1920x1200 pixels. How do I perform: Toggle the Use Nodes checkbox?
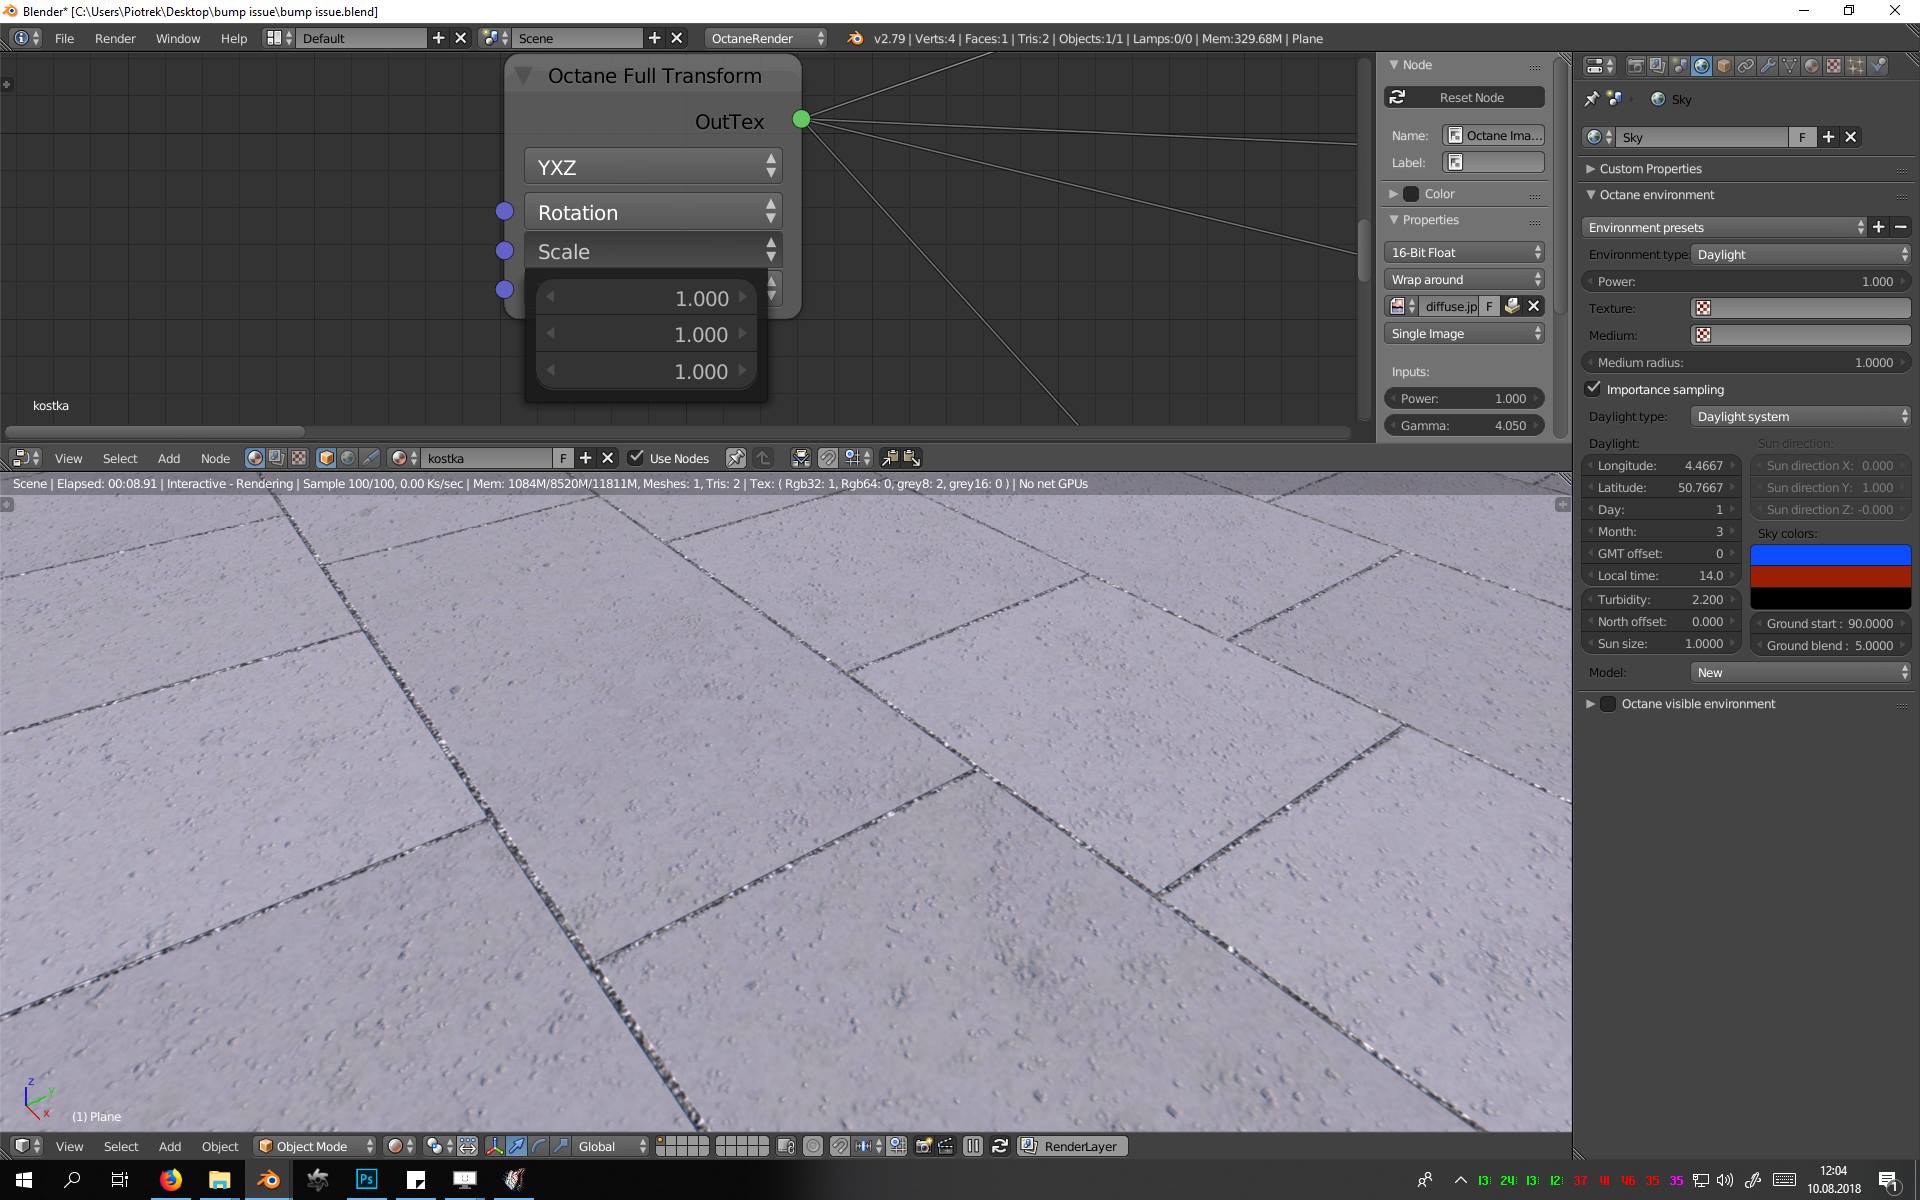pos(636,458)
